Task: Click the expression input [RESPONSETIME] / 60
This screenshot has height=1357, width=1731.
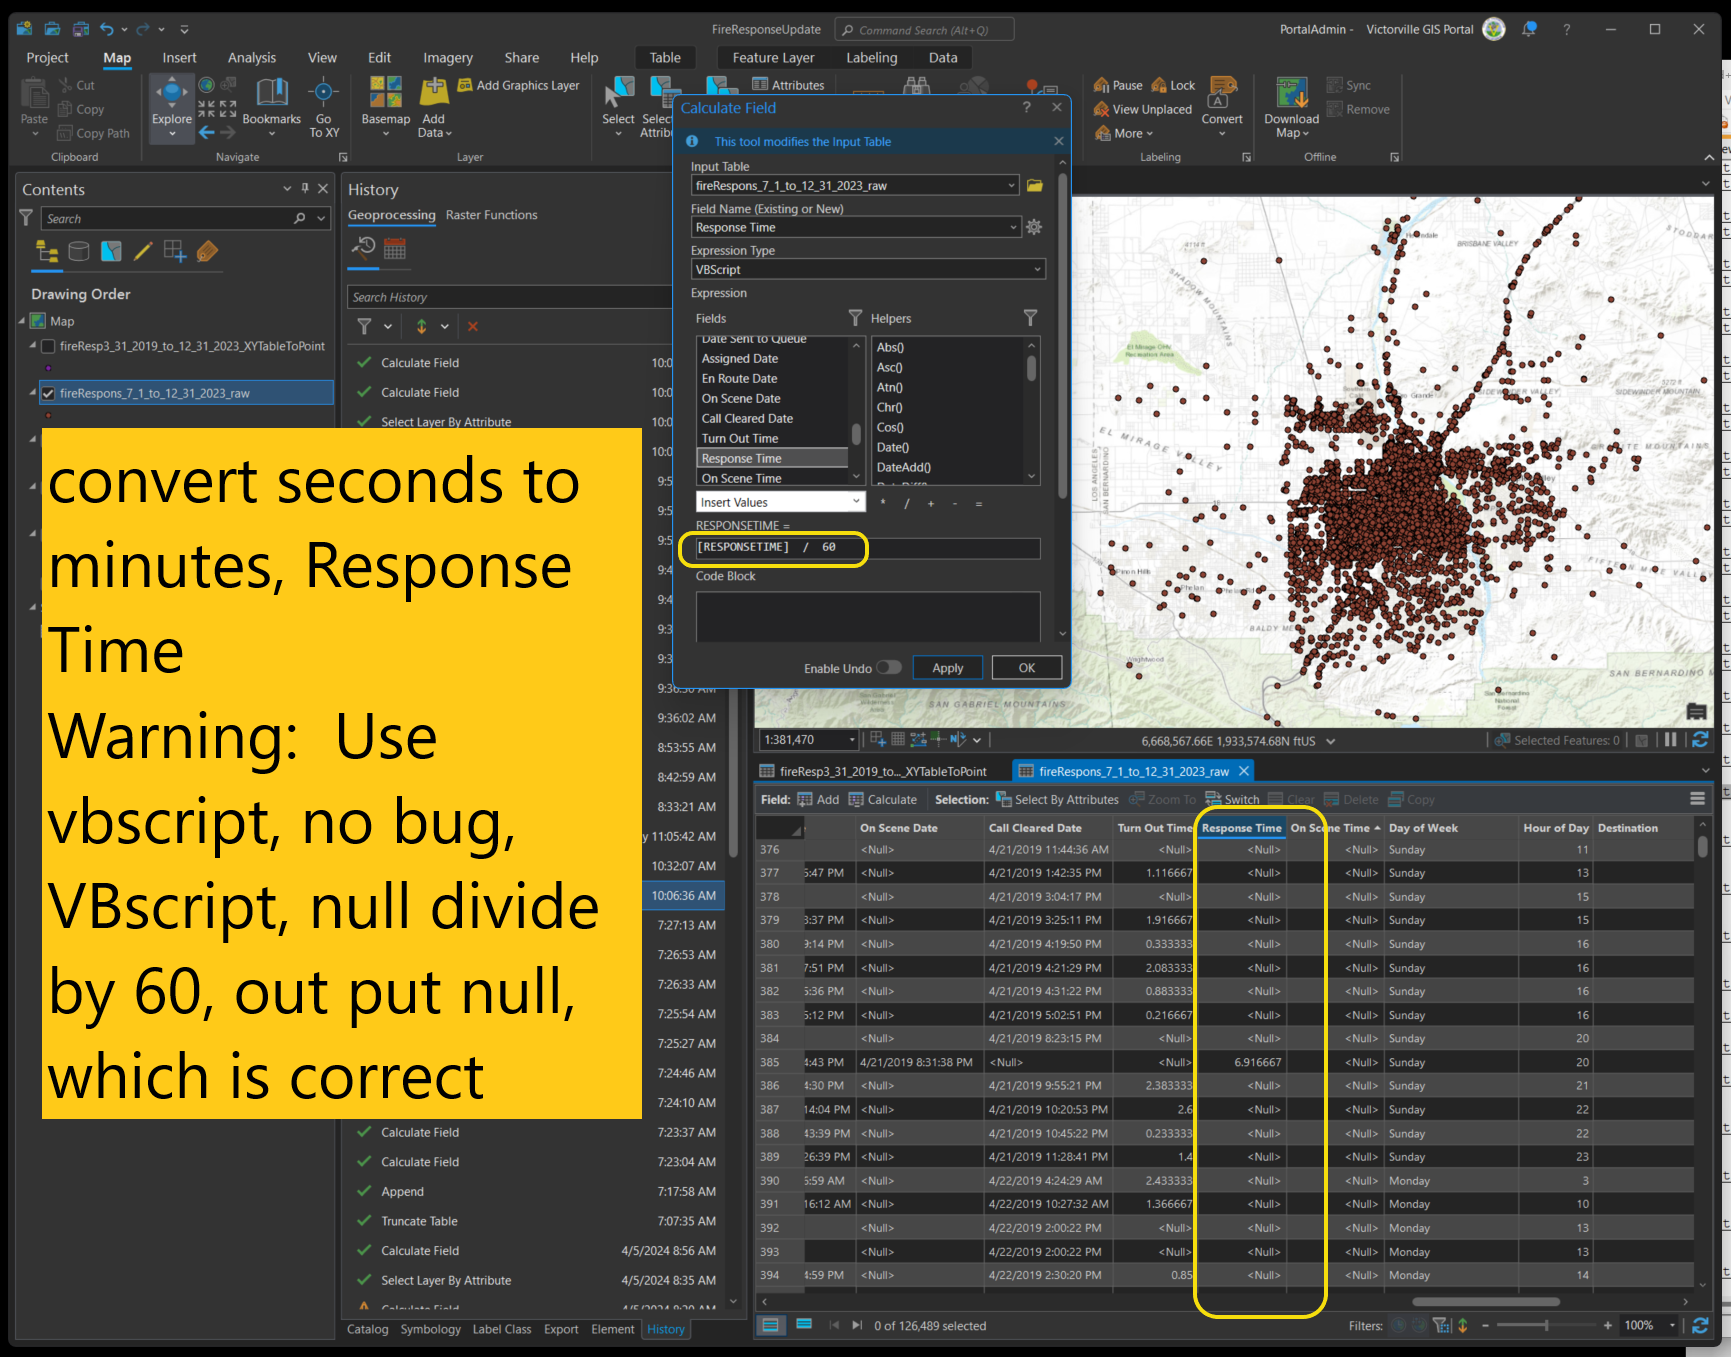Action: 868,548
